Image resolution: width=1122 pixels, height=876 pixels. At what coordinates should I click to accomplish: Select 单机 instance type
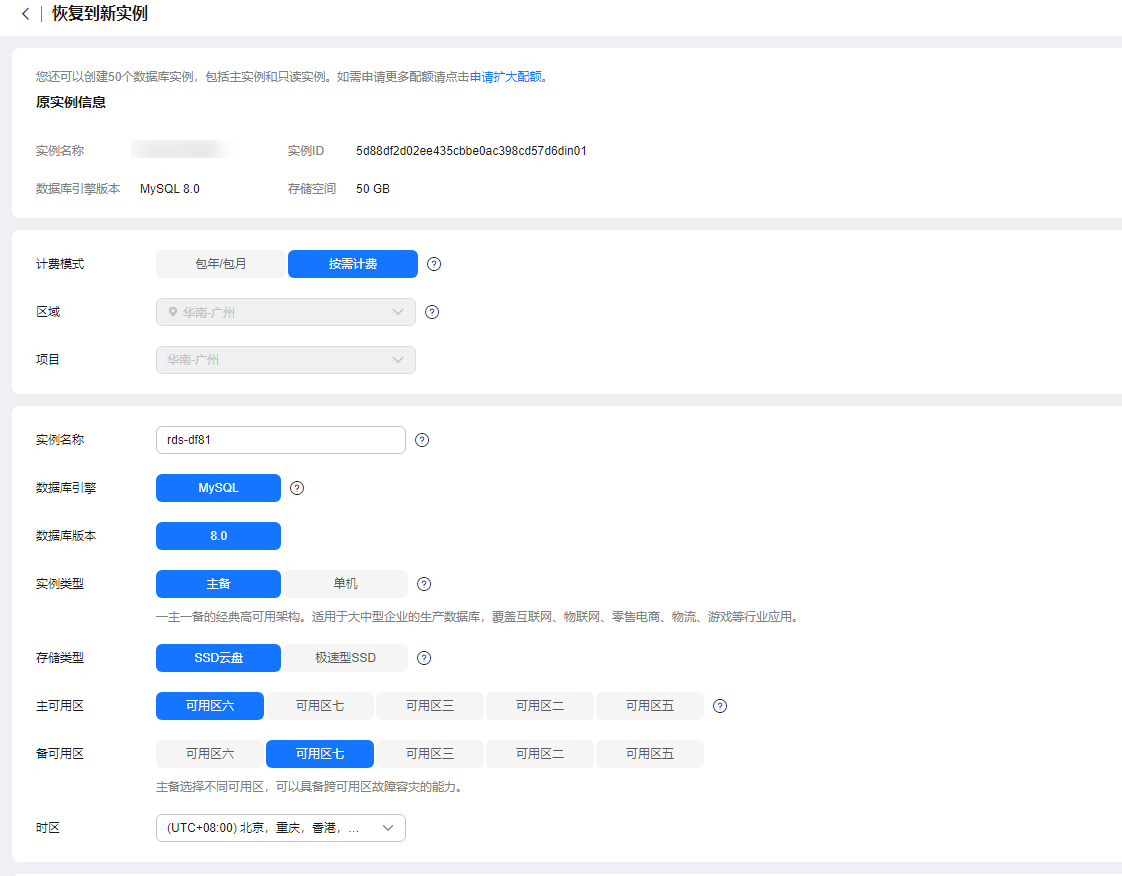coord(345,584)
